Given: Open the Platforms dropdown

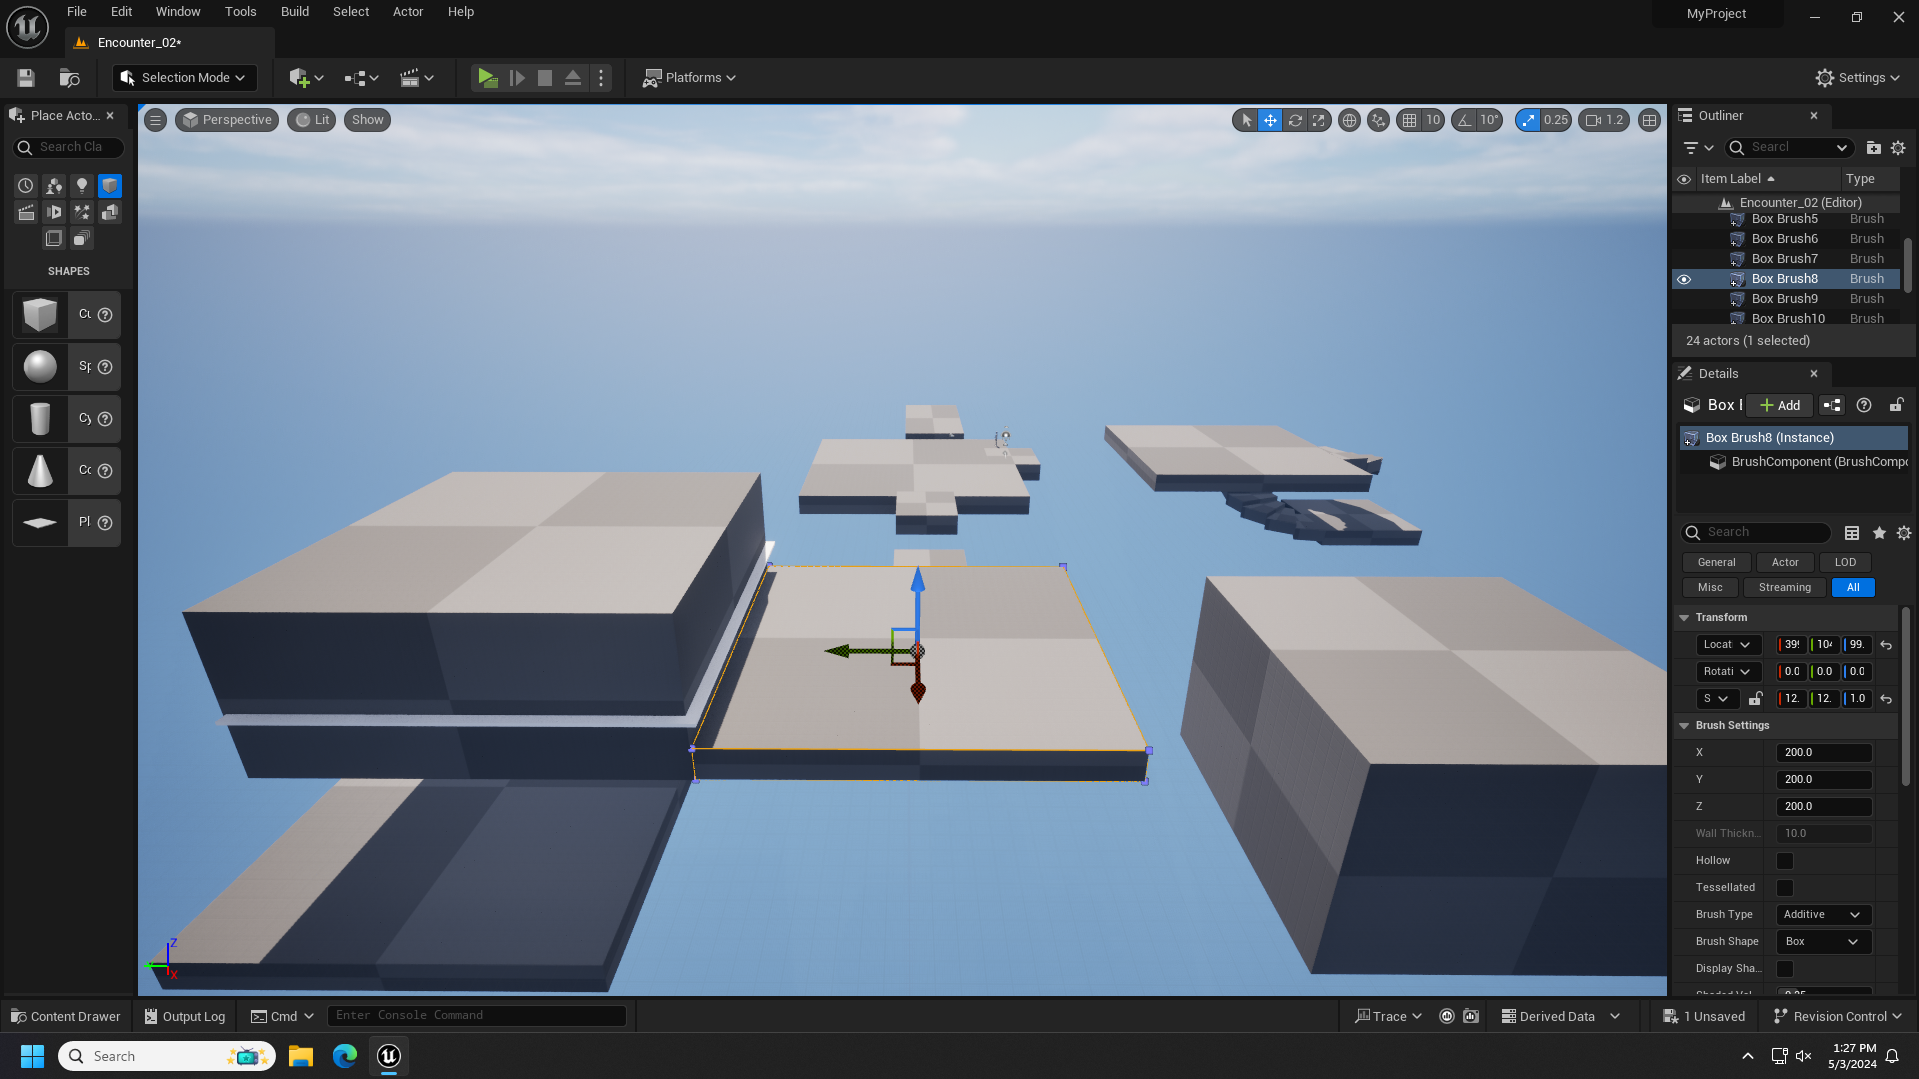Looking at the screenshot, I should click(689, 78).
